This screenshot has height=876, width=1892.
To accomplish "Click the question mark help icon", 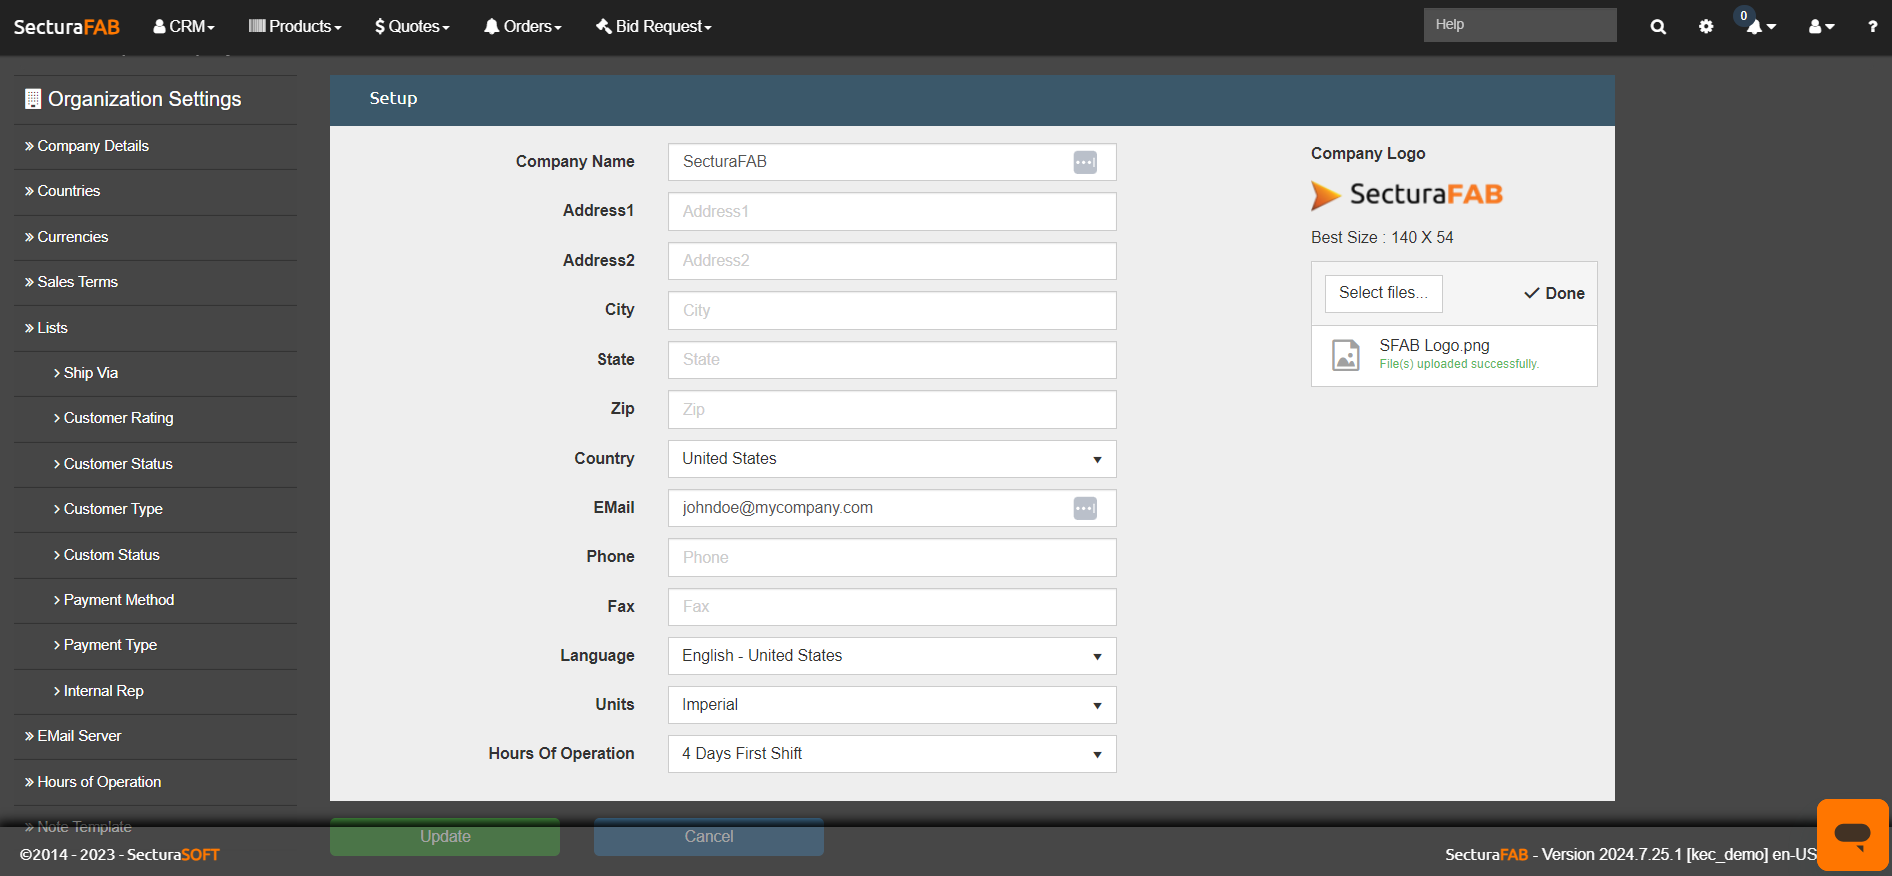I will click(x=1872, y=27).
